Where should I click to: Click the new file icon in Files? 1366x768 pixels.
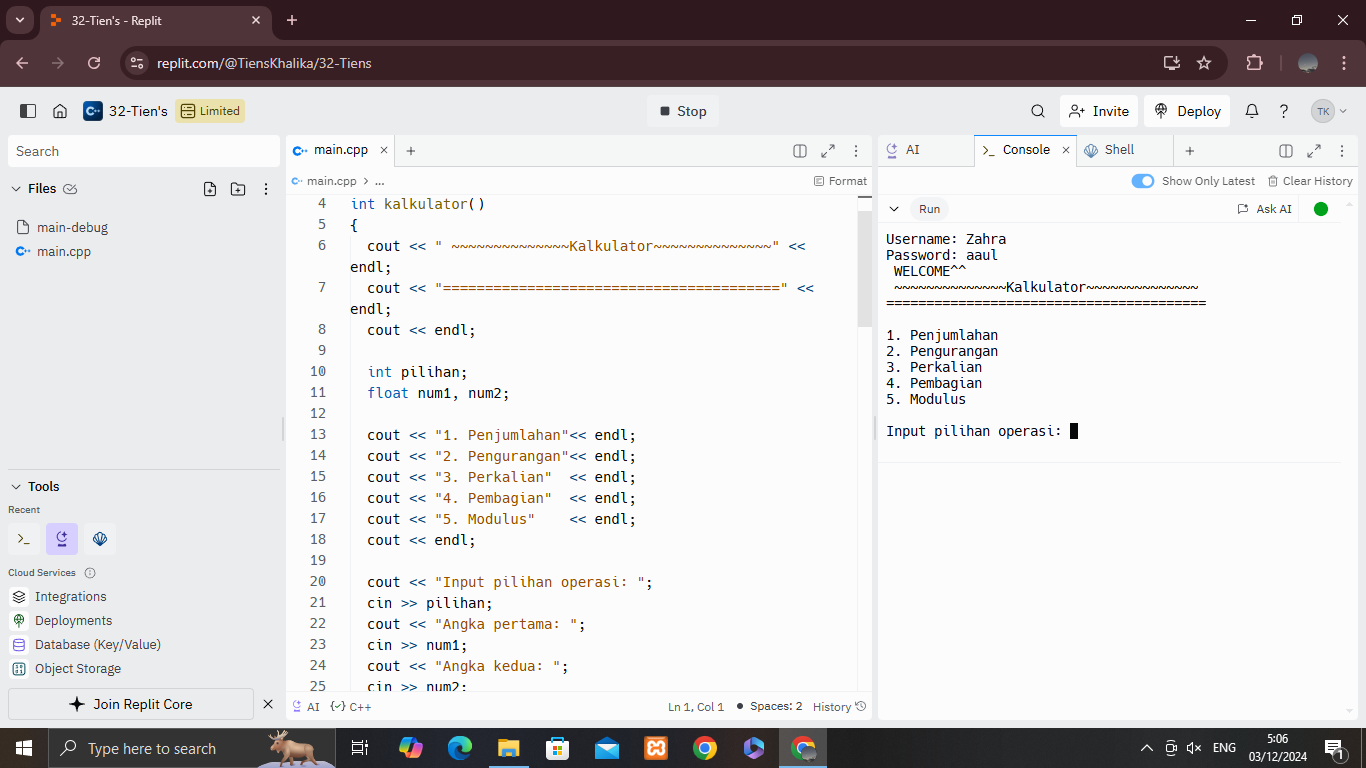click(x=210, y=189)
